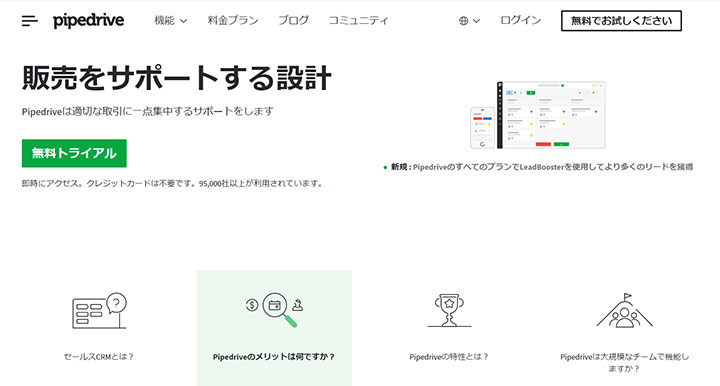
Task: Click the 販売をサポートする設計 heading
Action: click(x=177, y=78)
